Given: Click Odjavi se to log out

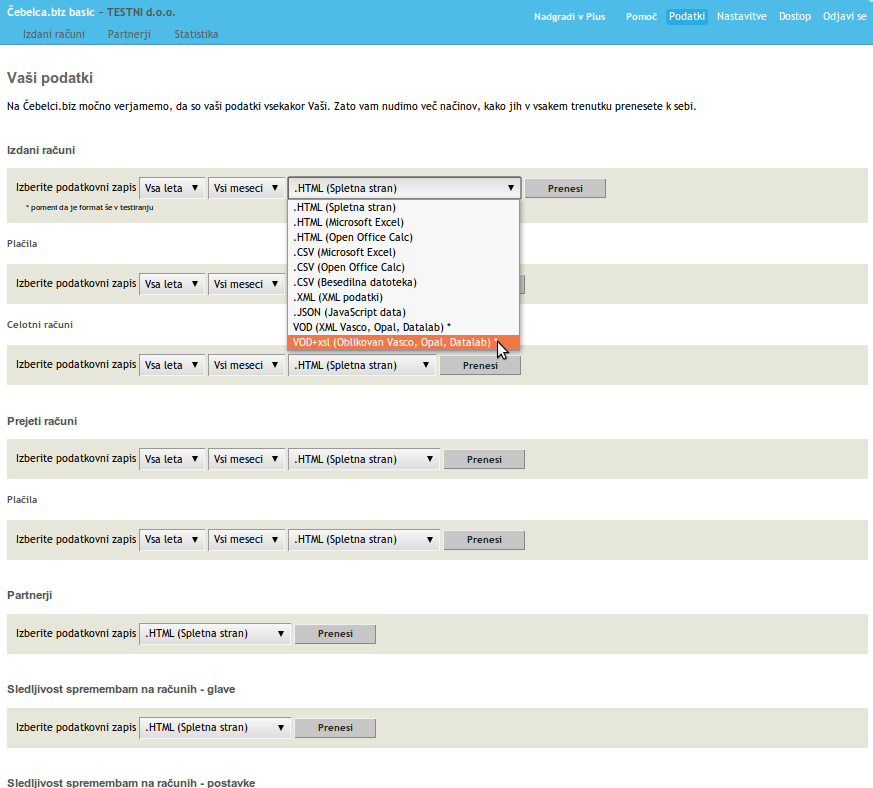Looking at the screenshot, I should tap(844, 17).
